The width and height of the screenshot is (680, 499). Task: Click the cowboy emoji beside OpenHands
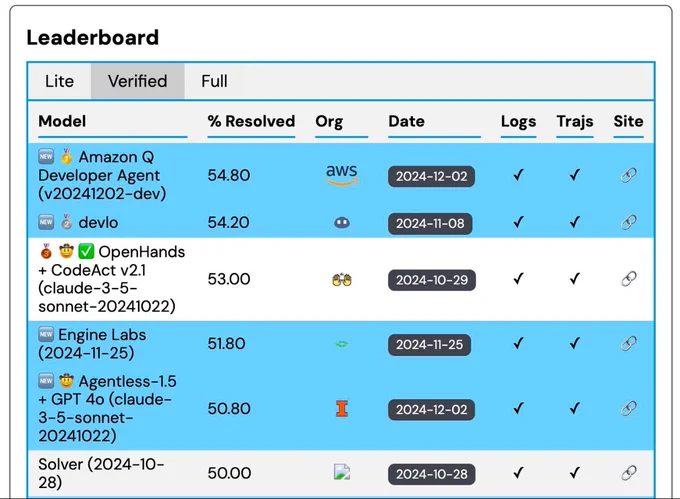point(66,251)
